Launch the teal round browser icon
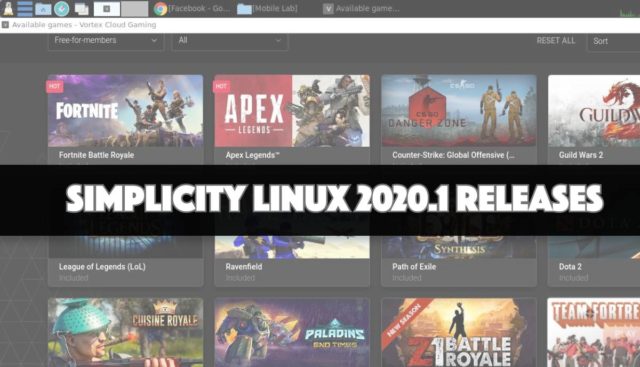Image resolution: width=640 pixels, height=367 pixels. [62, 9]
